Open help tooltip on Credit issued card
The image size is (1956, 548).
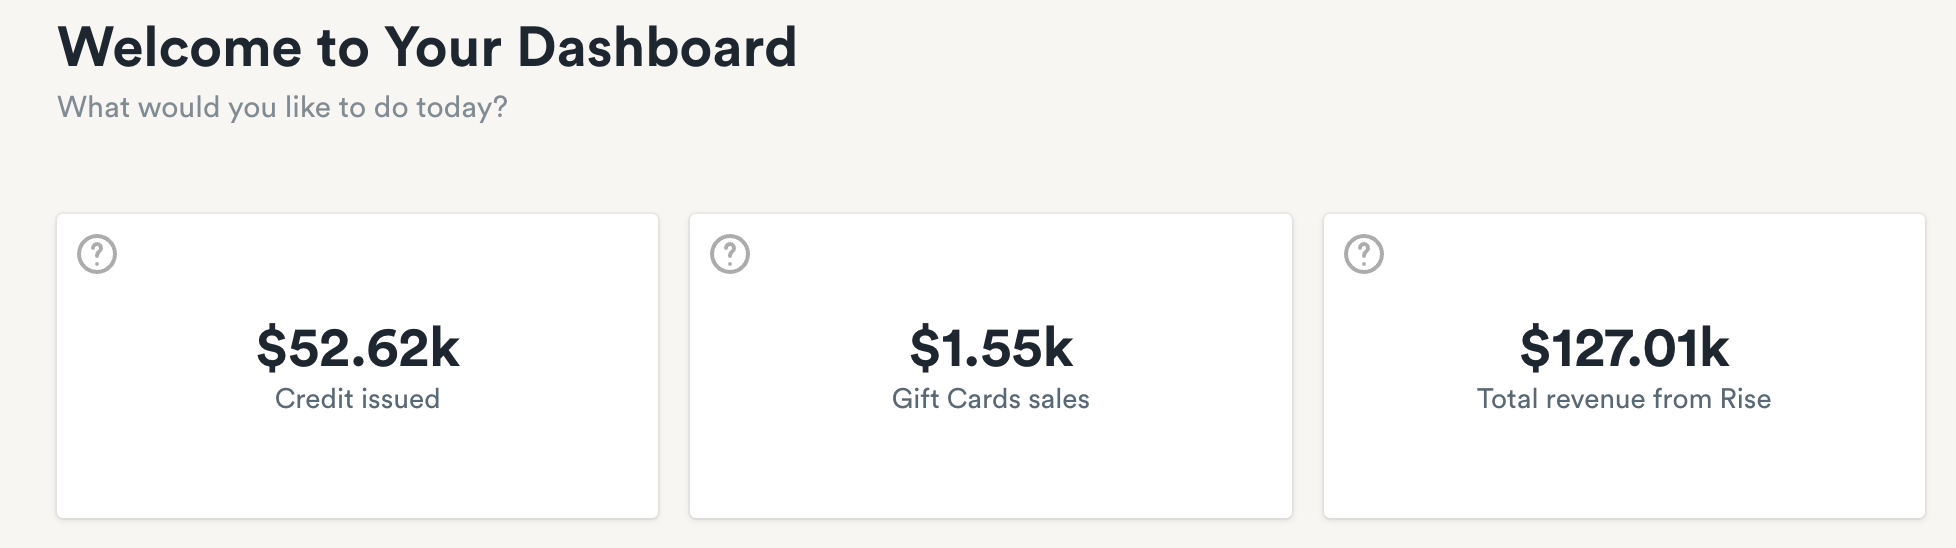(97, 254)
